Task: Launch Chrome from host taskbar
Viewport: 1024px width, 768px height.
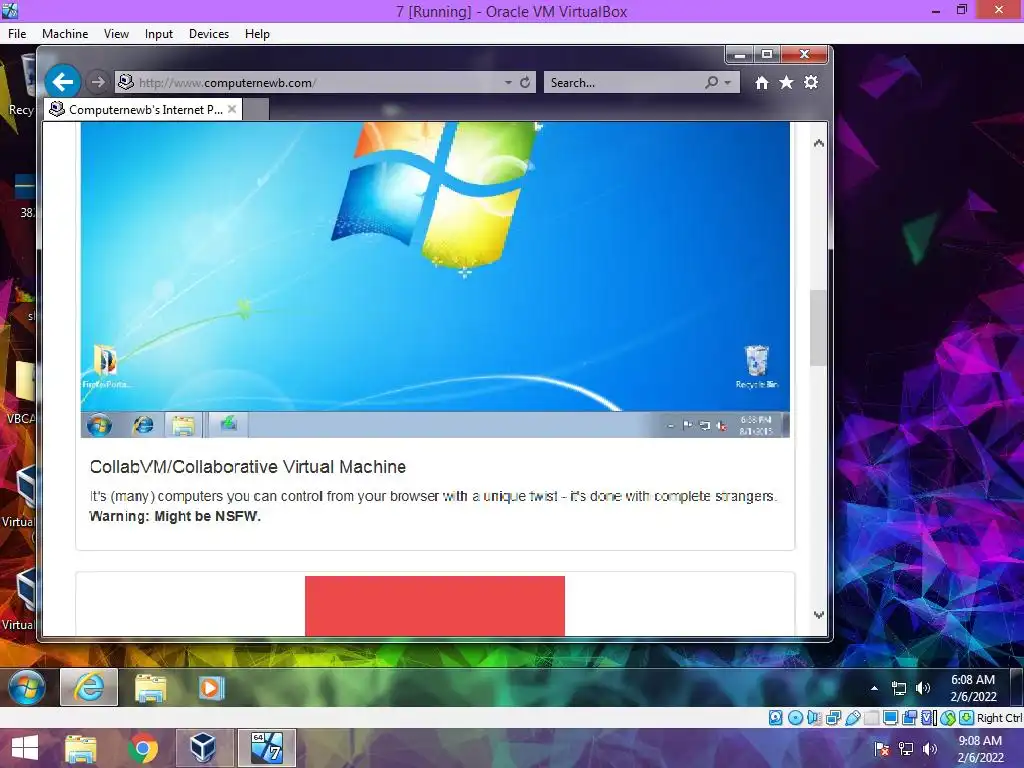Action: (143, 748)
